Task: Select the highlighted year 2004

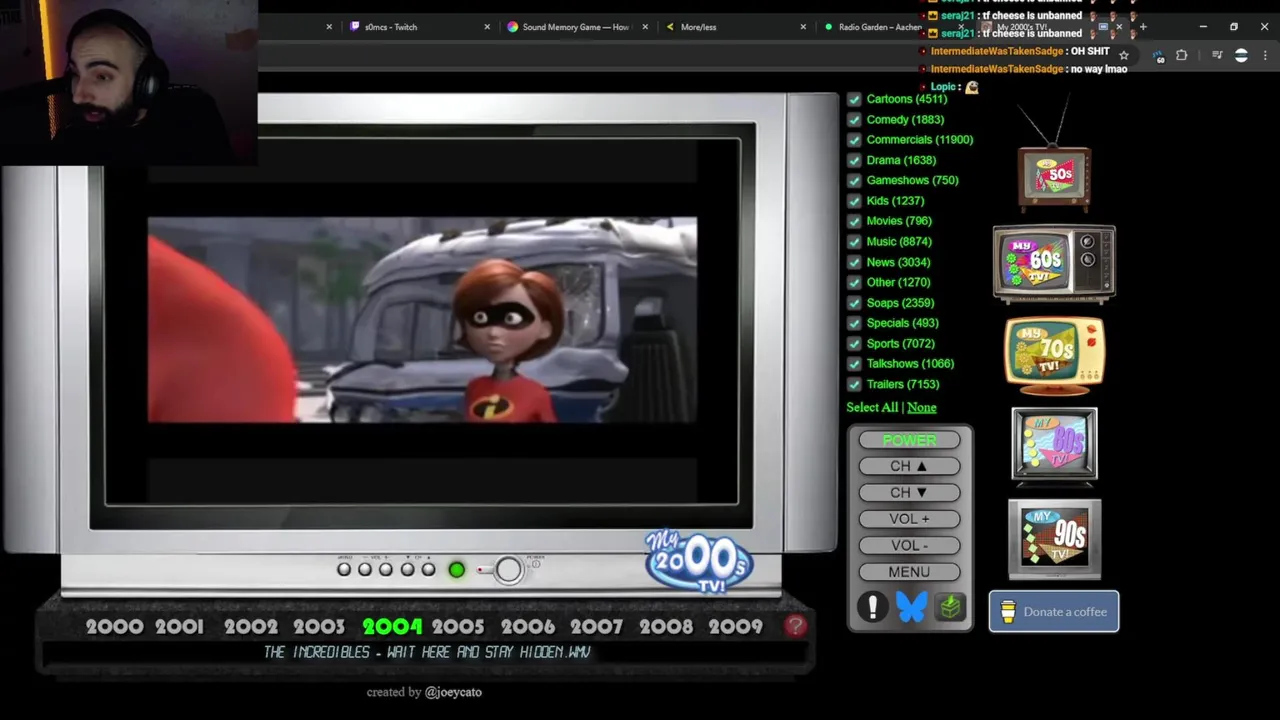Action: (x=392, y=627)
